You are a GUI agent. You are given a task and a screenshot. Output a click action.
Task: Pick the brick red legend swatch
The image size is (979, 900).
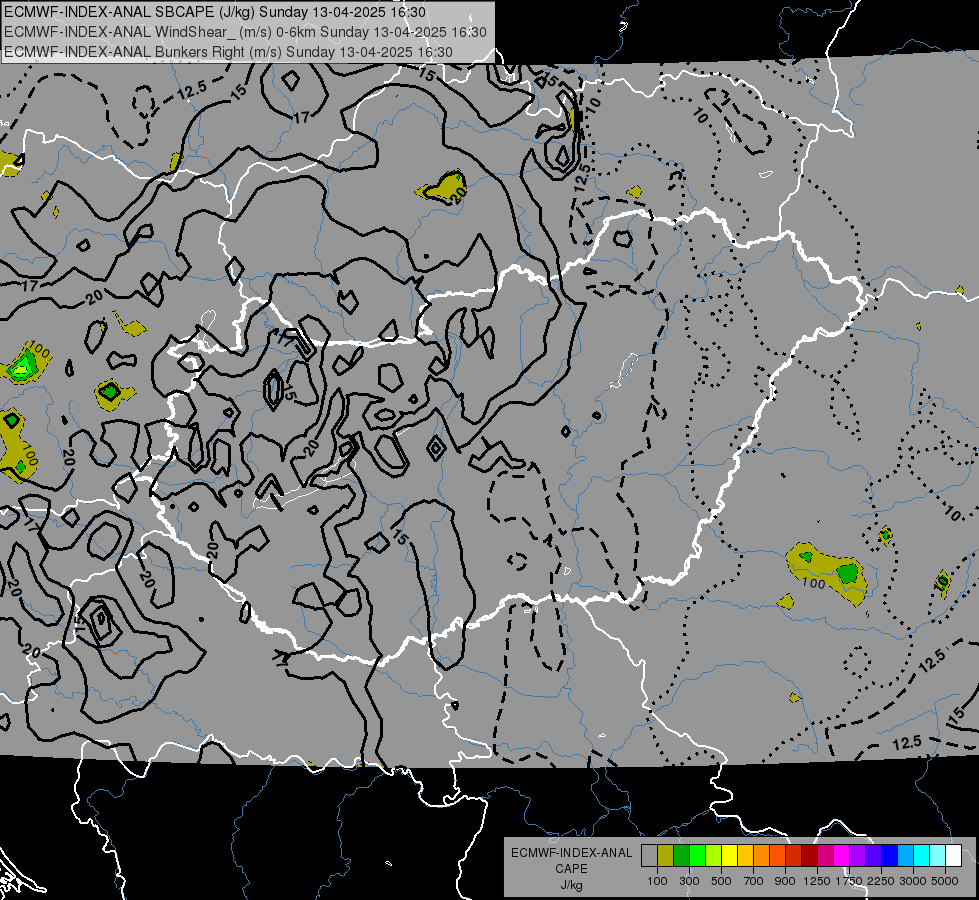(x=794, y=856)
